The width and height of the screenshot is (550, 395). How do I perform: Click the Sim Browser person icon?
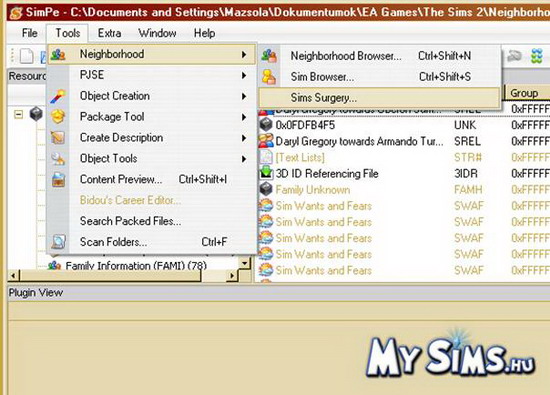click(269, 77)
